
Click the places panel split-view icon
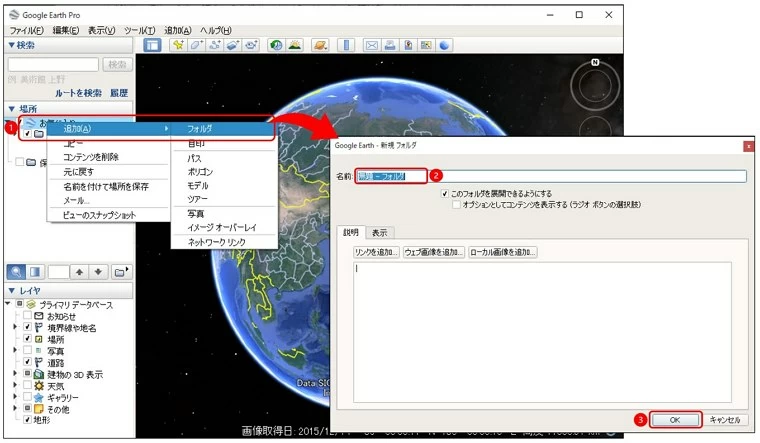(x=35, y=271)
